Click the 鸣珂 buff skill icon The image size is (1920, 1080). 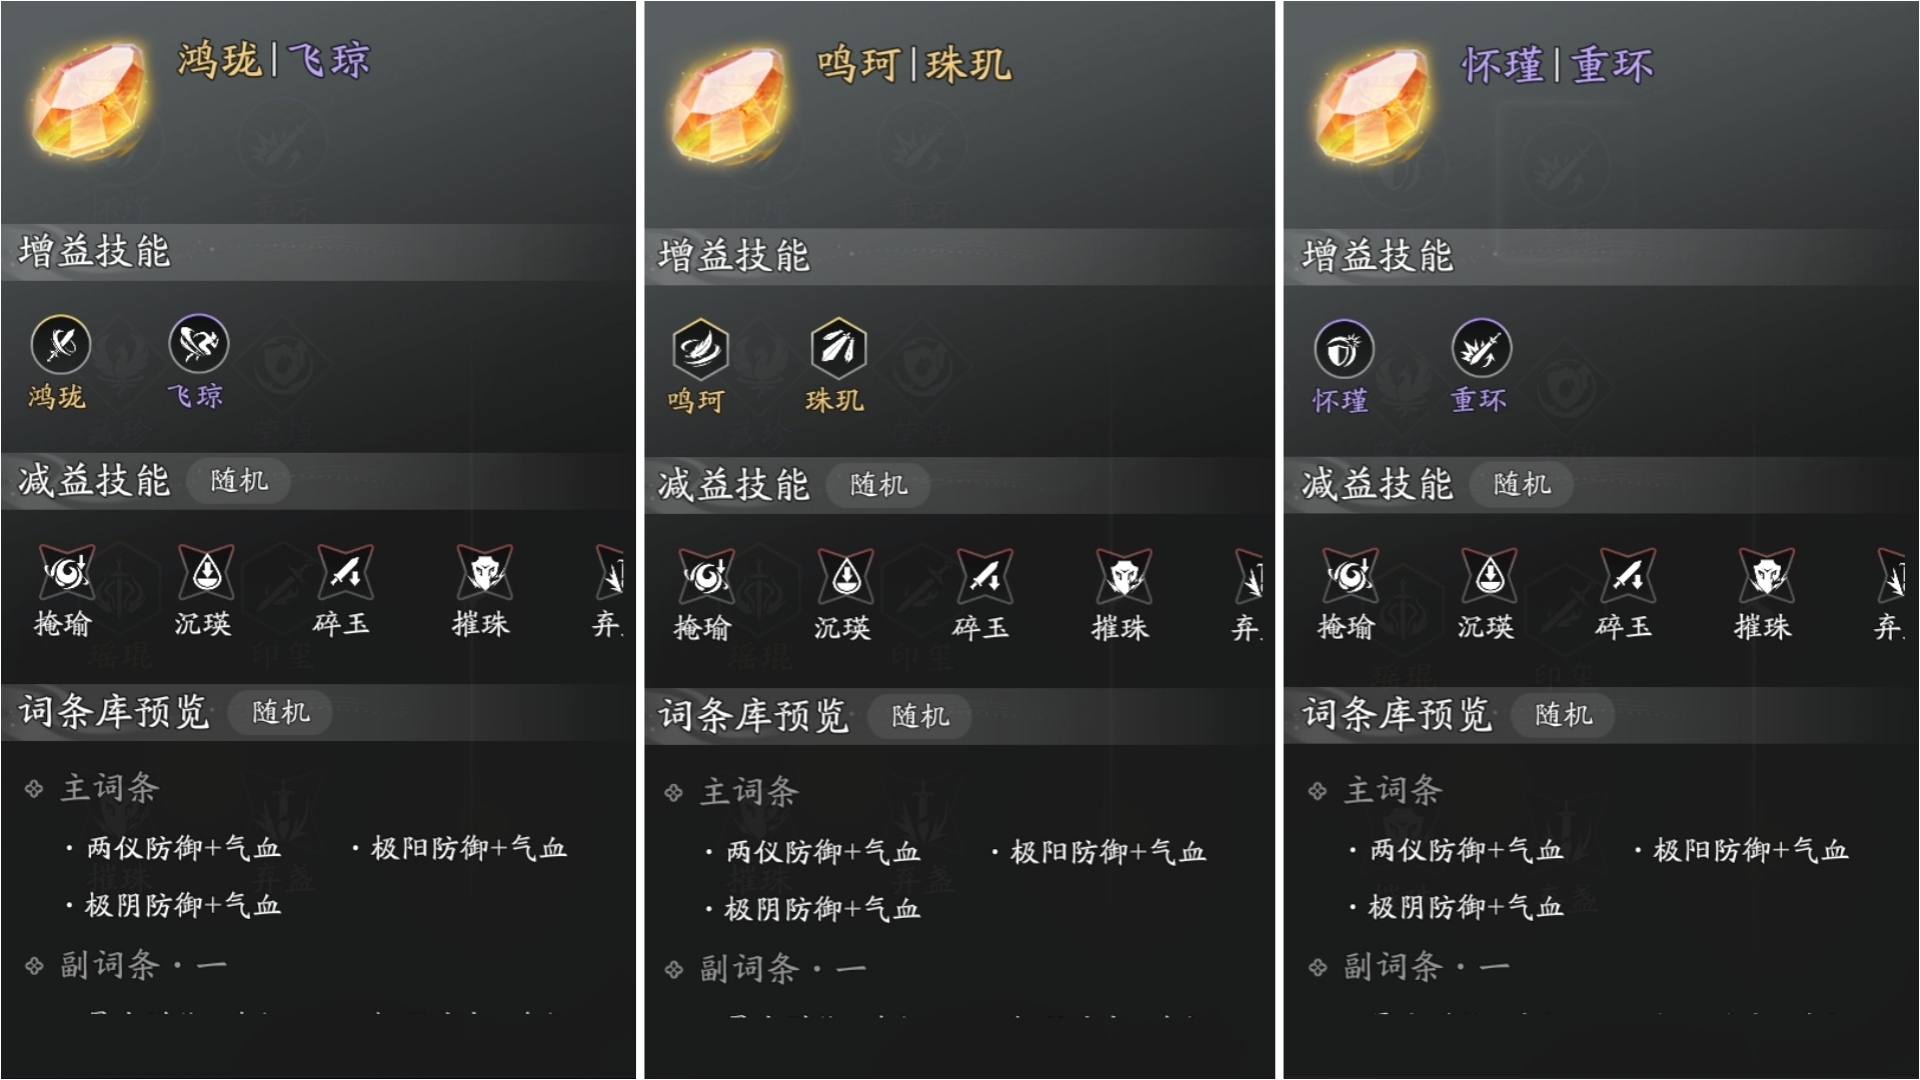coord(700,349)
